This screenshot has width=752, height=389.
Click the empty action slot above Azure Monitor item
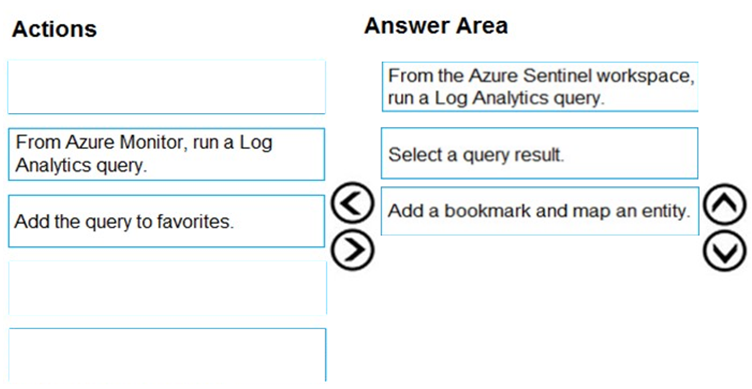point(166,87)
